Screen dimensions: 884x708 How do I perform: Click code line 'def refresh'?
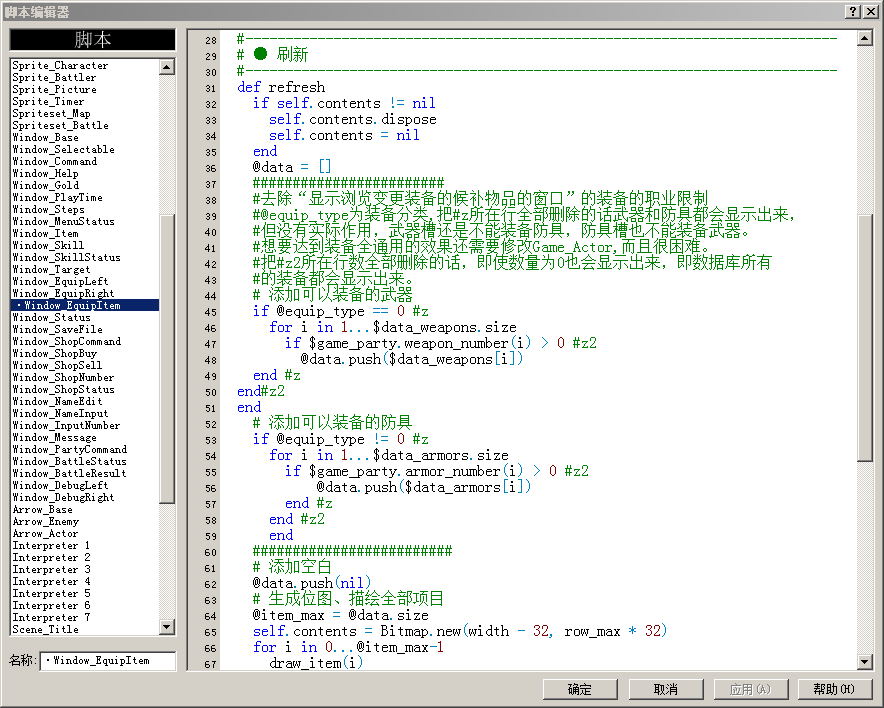pyautogui.click(x=281, y=87)
